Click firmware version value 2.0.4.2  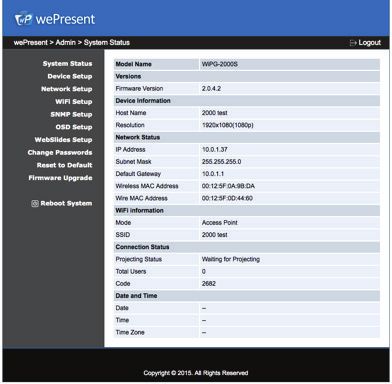point(211,89)
